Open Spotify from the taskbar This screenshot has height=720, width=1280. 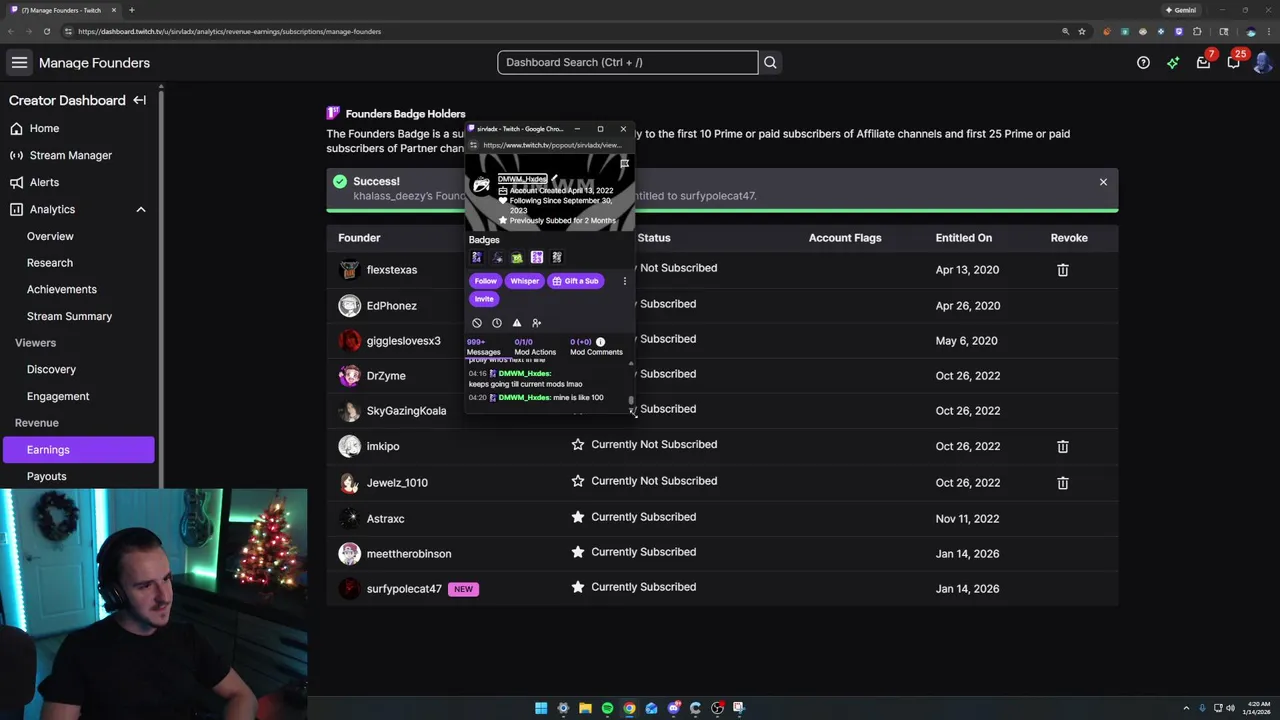click(x=607, y=708)
